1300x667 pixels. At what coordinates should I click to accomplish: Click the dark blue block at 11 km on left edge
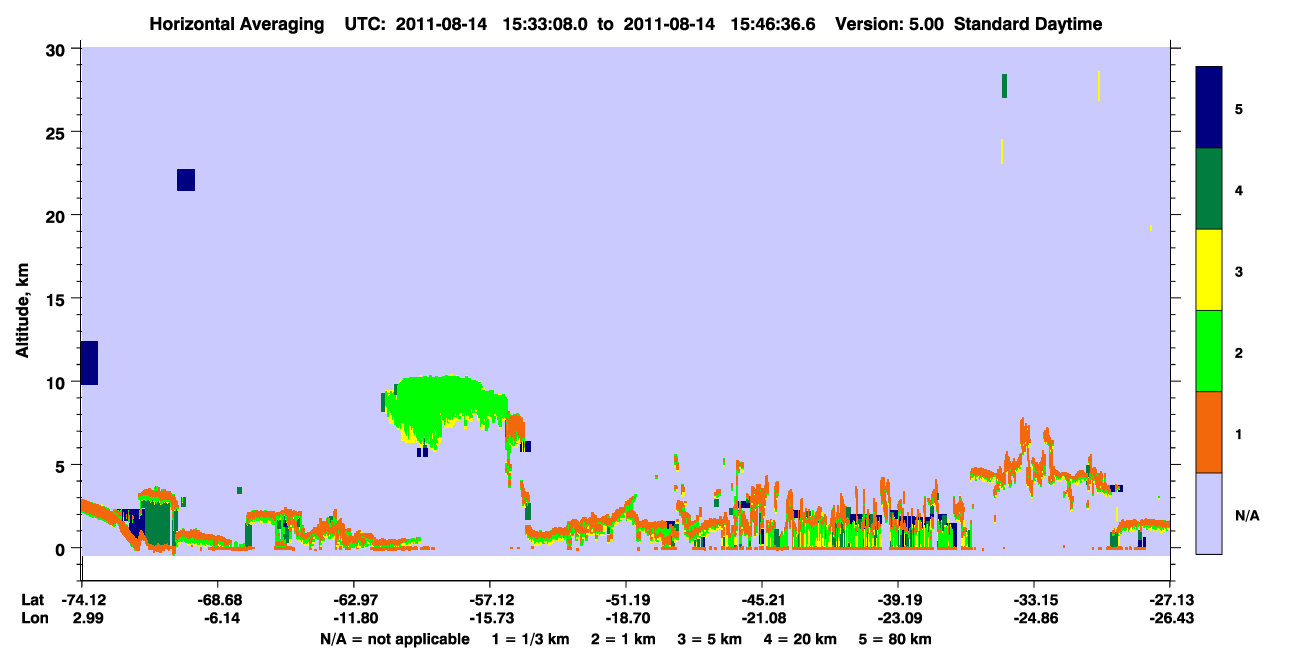[x=89, y=363]
